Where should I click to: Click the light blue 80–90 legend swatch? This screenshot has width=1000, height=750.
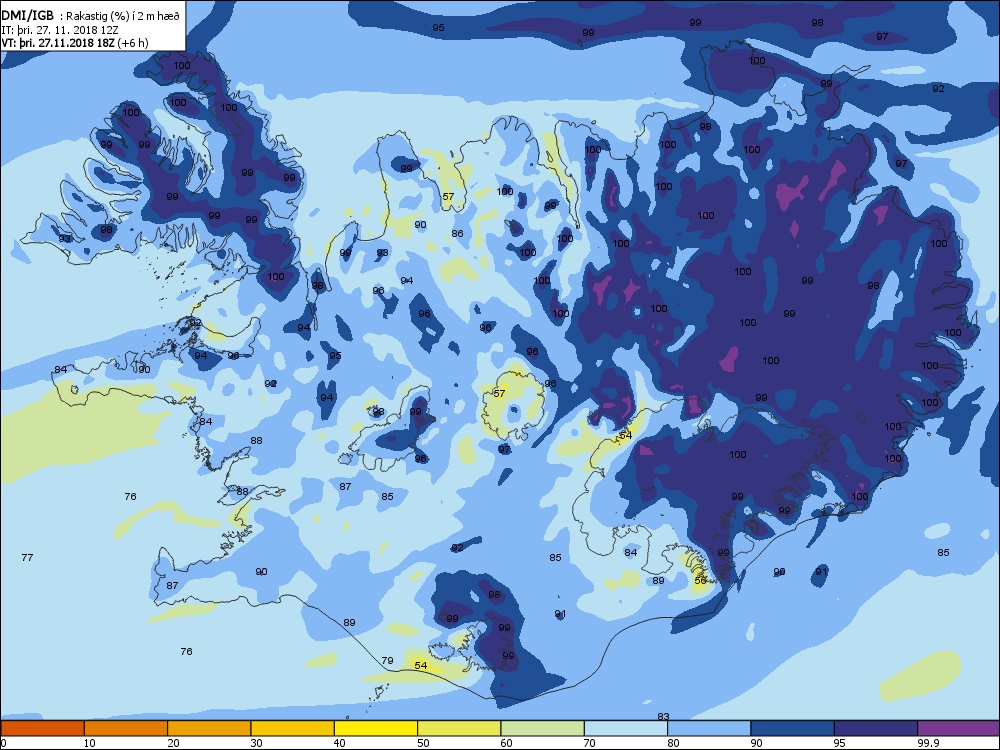(709, 728)
